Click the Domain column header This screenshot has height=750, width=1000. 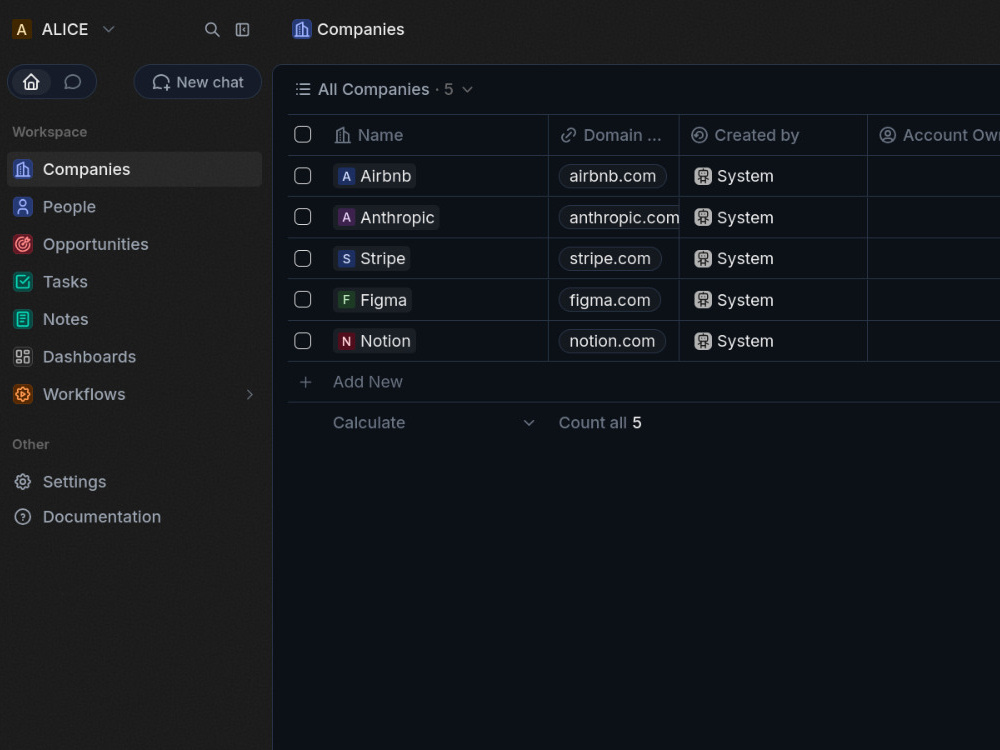pos(614,135)
